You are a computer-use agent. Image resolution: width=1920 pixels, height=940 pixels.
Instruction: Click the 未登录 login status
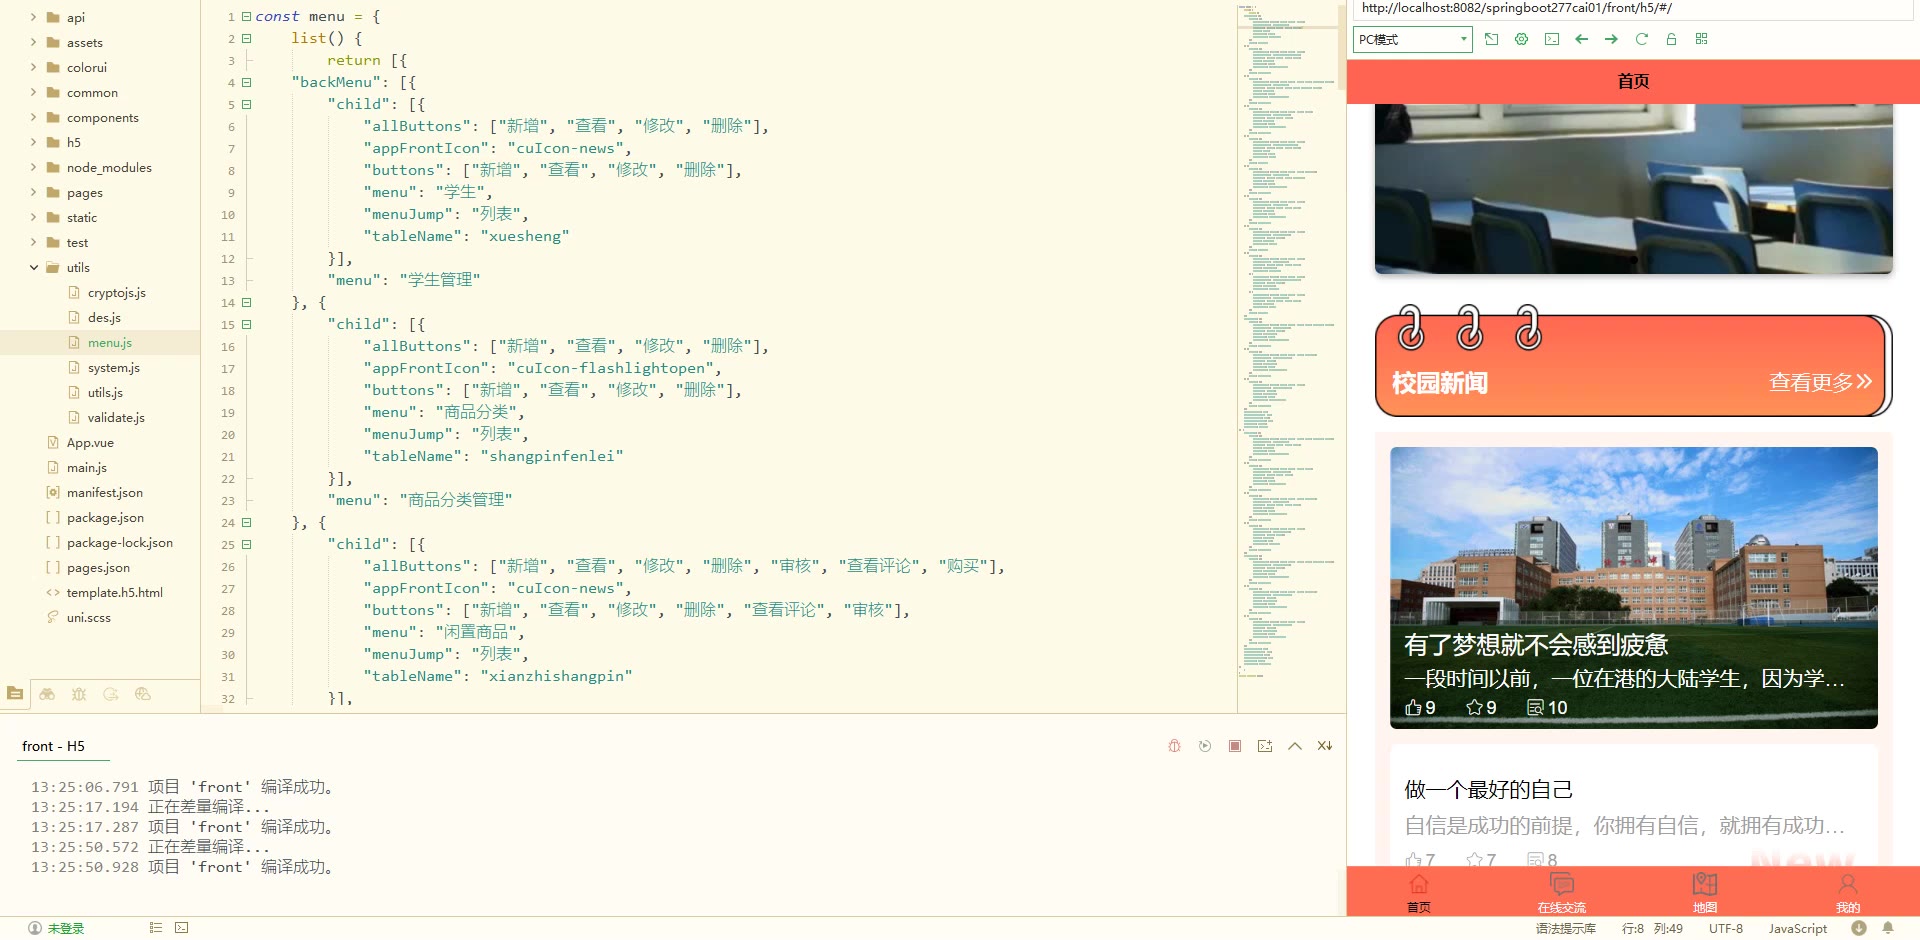pos(57,928)
